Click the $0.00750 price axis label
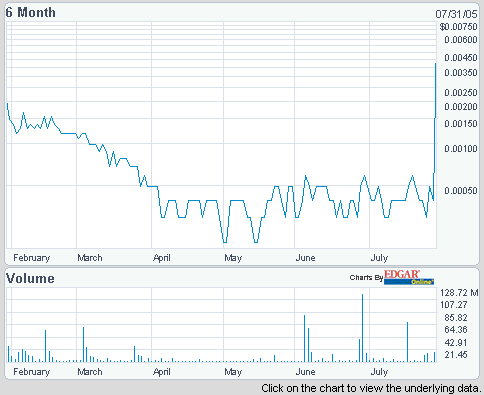 (x=459, y=27)
